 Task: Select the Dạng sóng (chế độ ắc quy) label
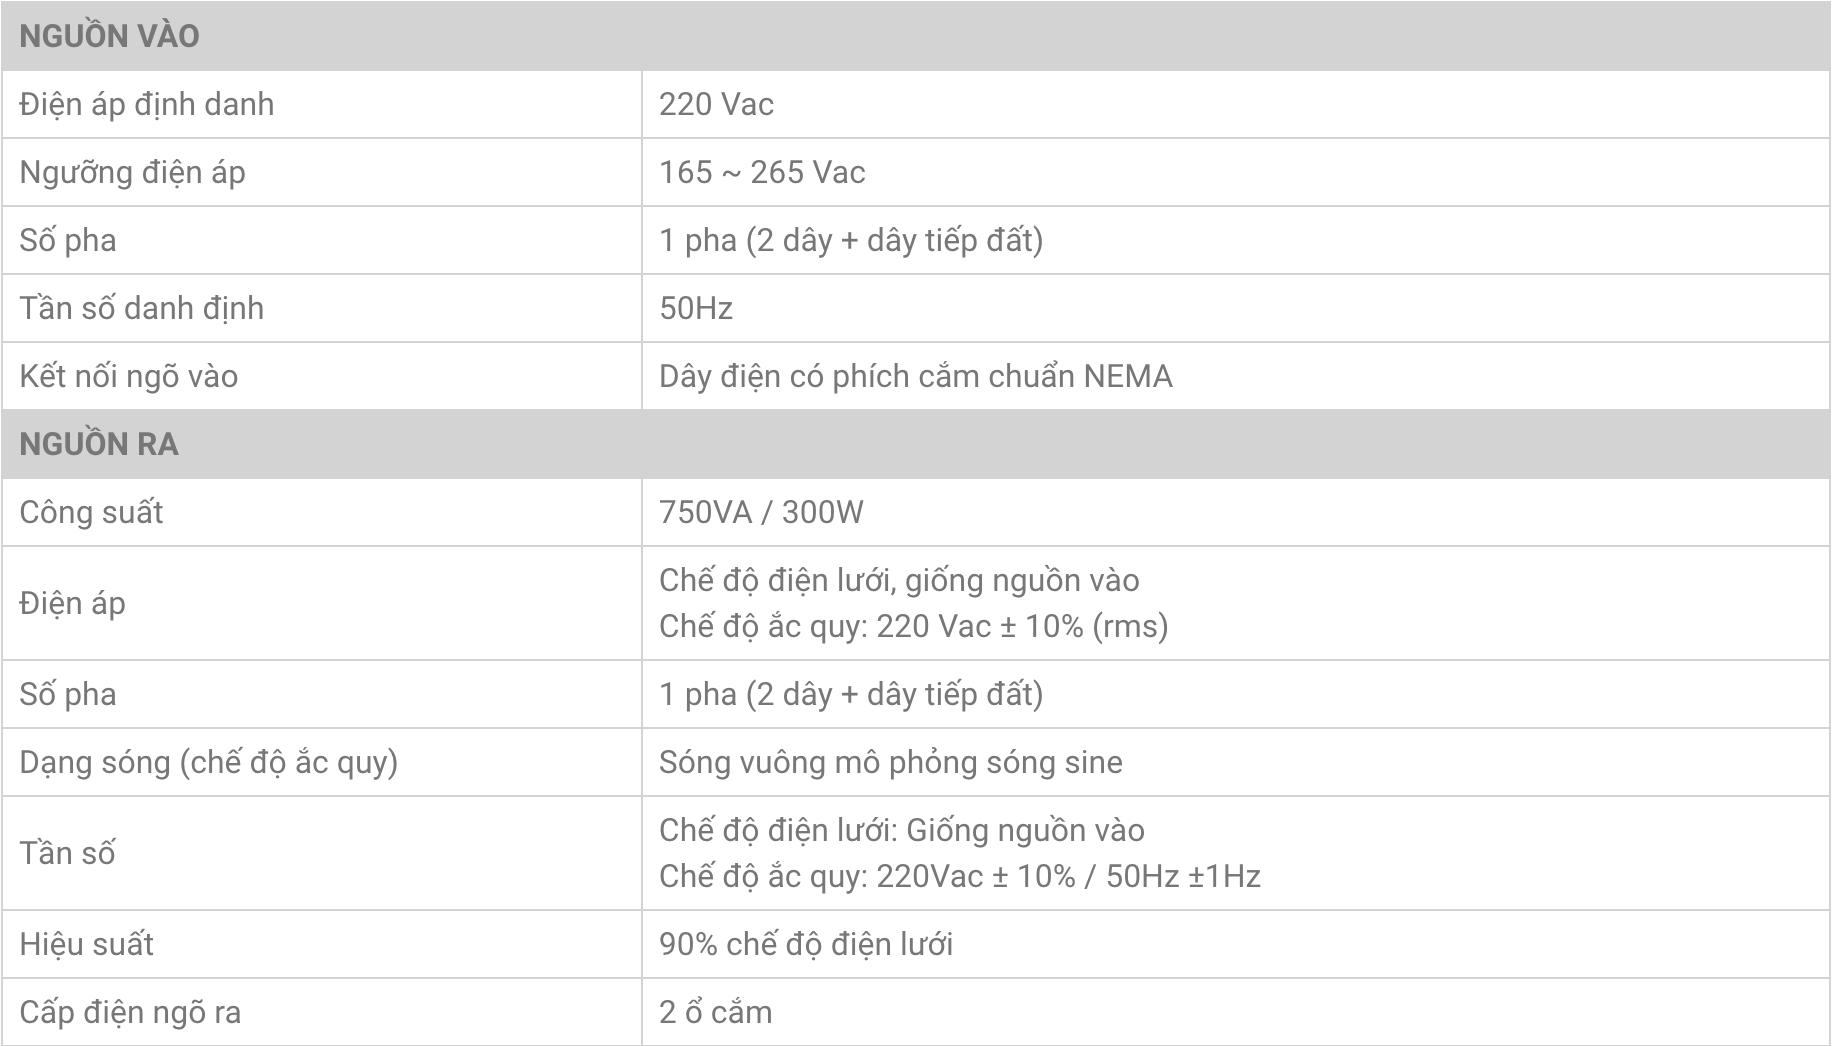point(208,762)
